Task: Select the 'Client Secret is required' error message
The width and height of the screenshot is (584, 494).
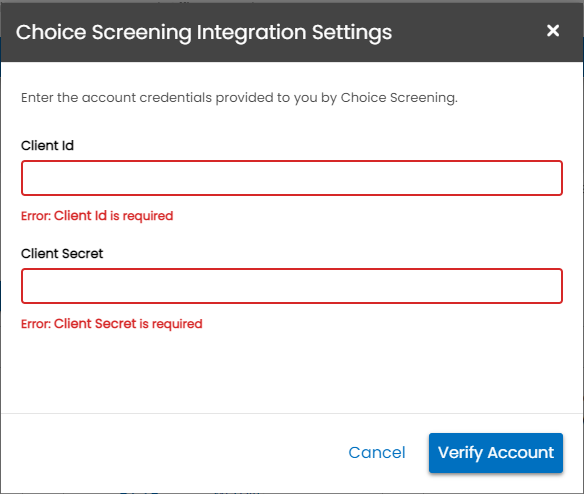Action: [111, 324]
